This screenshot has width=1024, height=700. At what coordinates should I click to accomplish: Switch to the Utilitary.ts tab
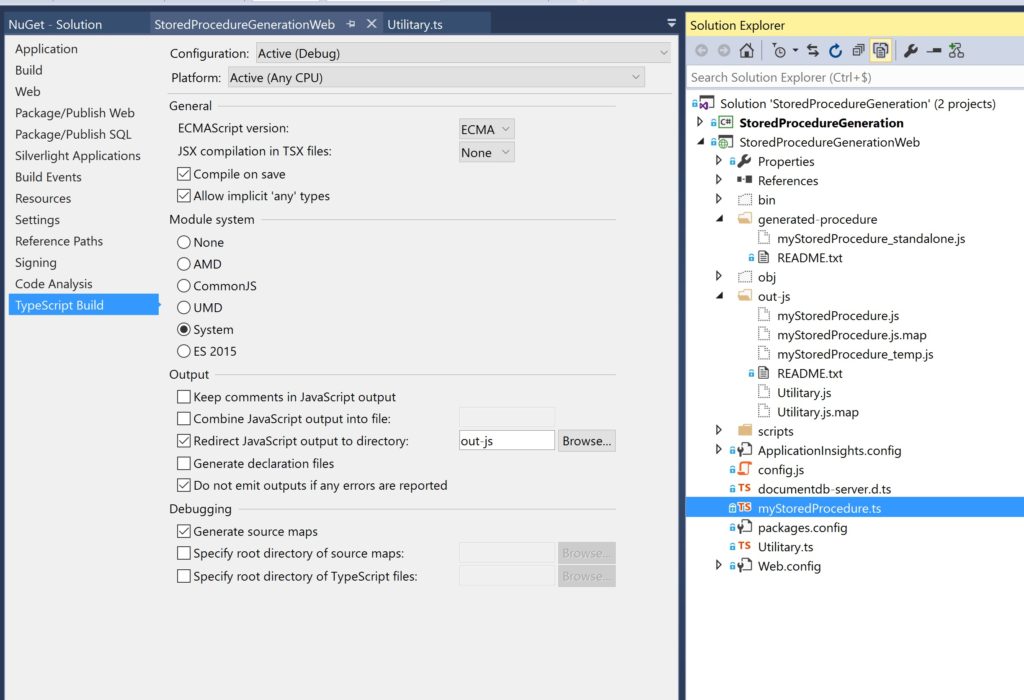coord(415,24)
